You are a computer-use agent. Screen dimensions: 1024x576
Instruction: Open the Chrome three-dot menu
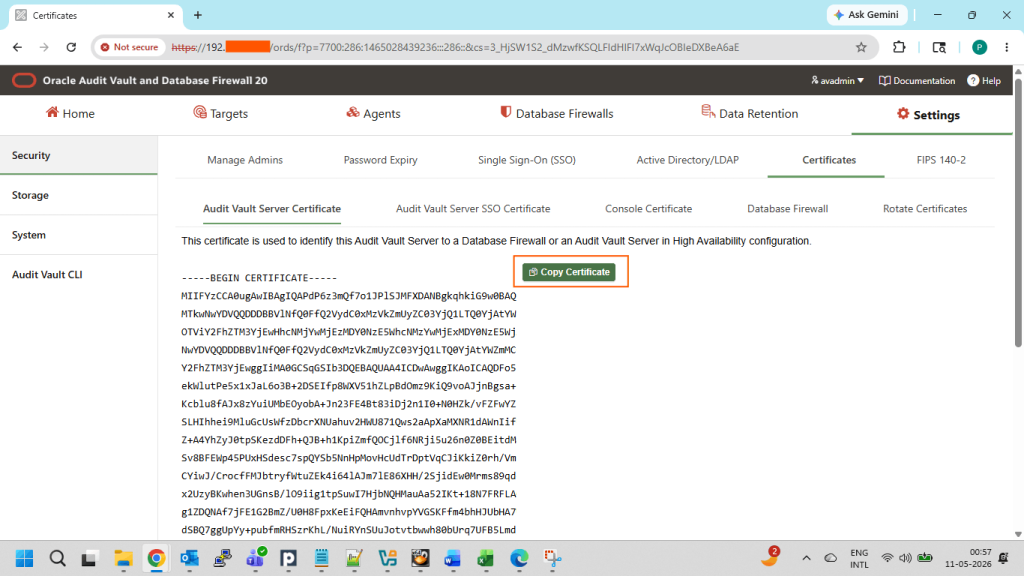click(1006, 47)
